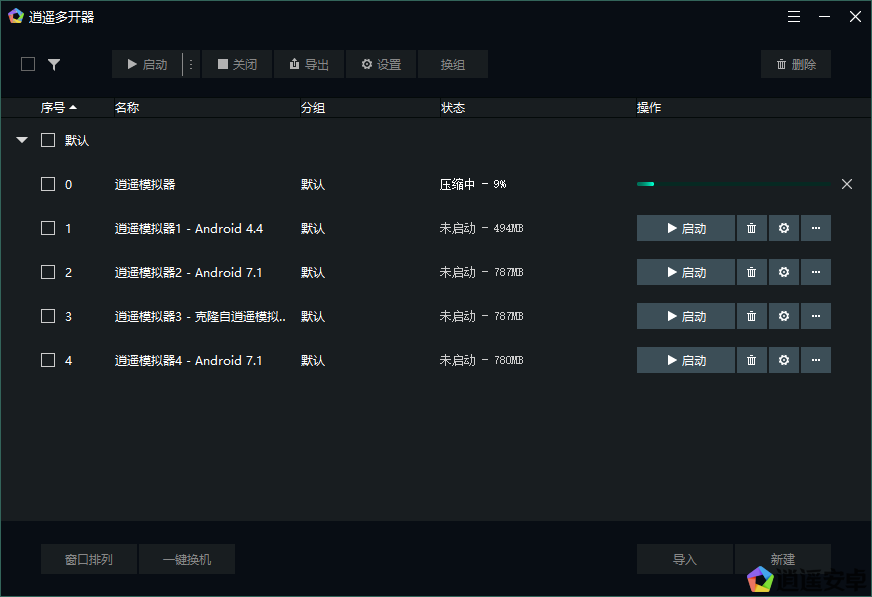
Task: Sort by the 序号 column header
Action: tap(58, 107)
